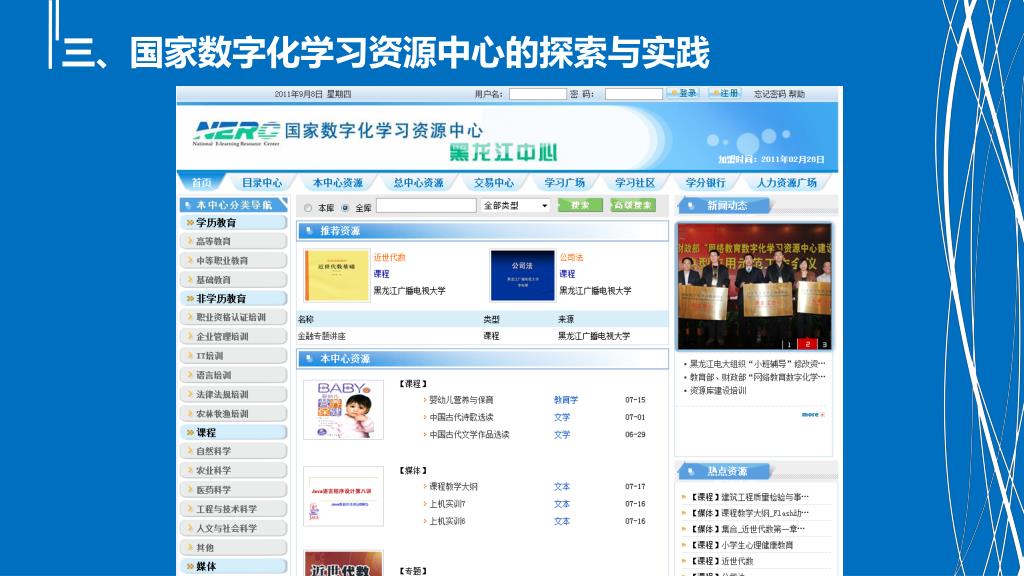Click the blue 公司法 cover thumbnail
Image resolution: width=1024 pixels, height=576 pixels.
pyautogui.click(x=522, y=275)
